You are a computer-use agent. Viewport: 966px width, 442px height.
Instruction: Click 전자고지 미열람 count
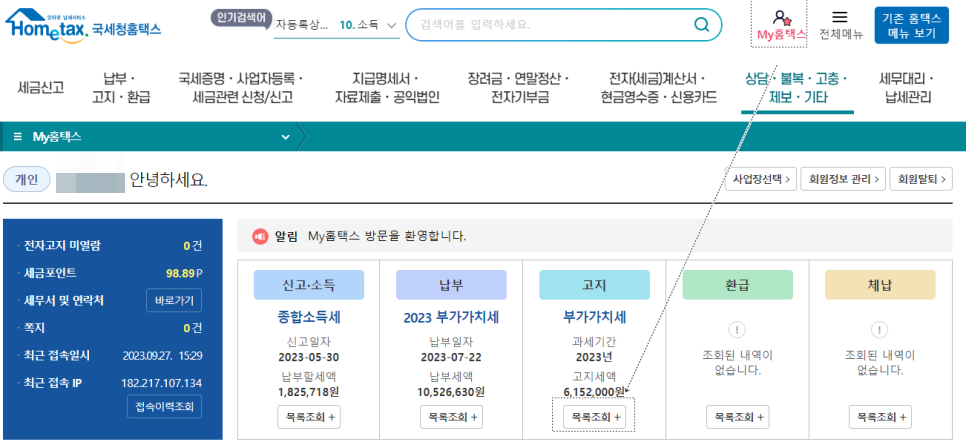click(x=192, y=246)
